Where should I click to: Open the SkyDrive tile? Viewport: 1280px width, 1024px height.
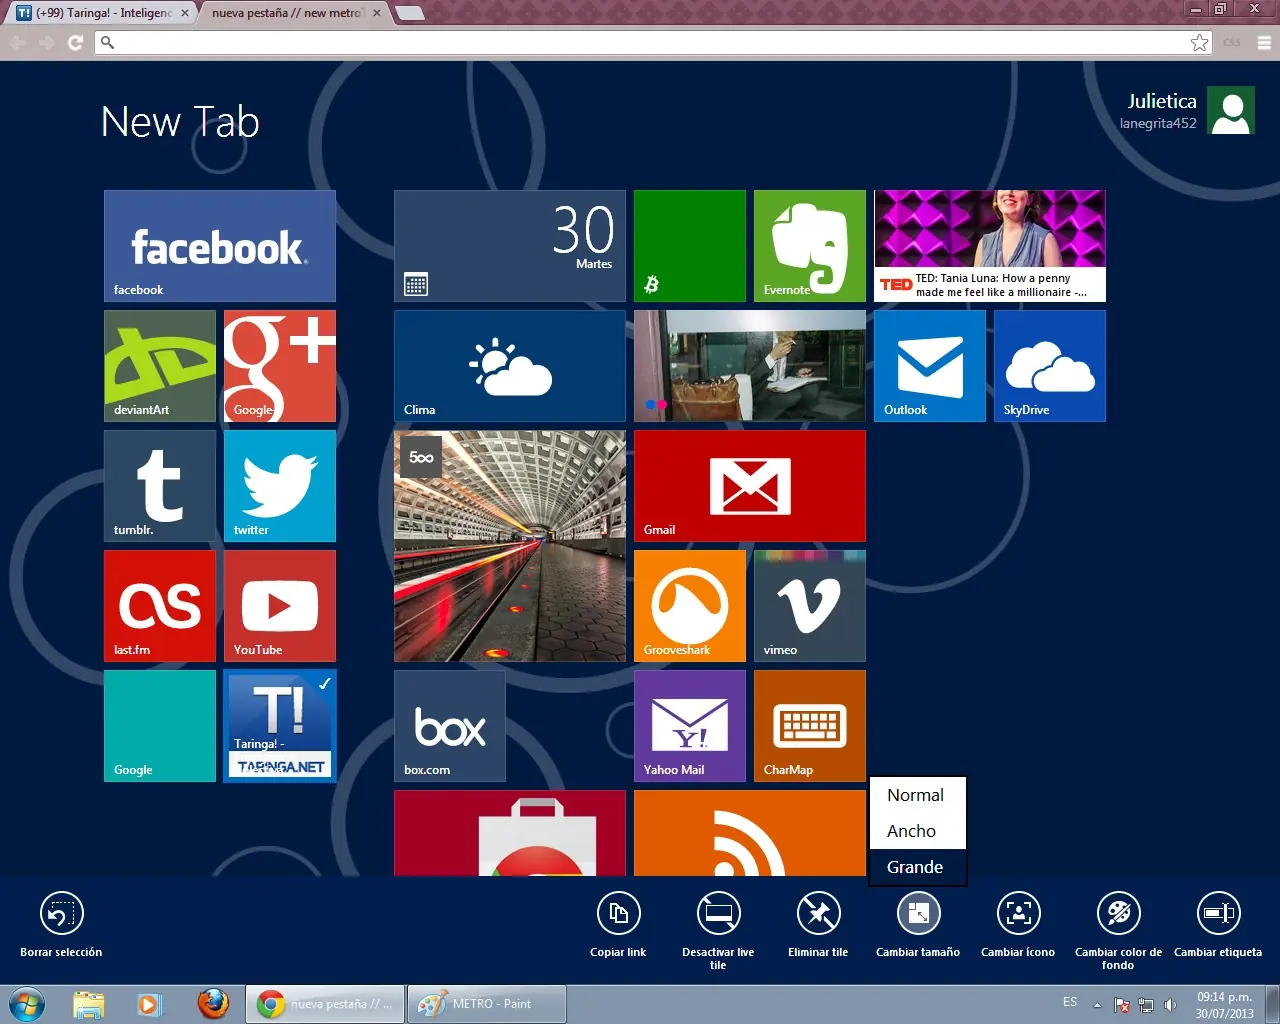coord(1050,366)
